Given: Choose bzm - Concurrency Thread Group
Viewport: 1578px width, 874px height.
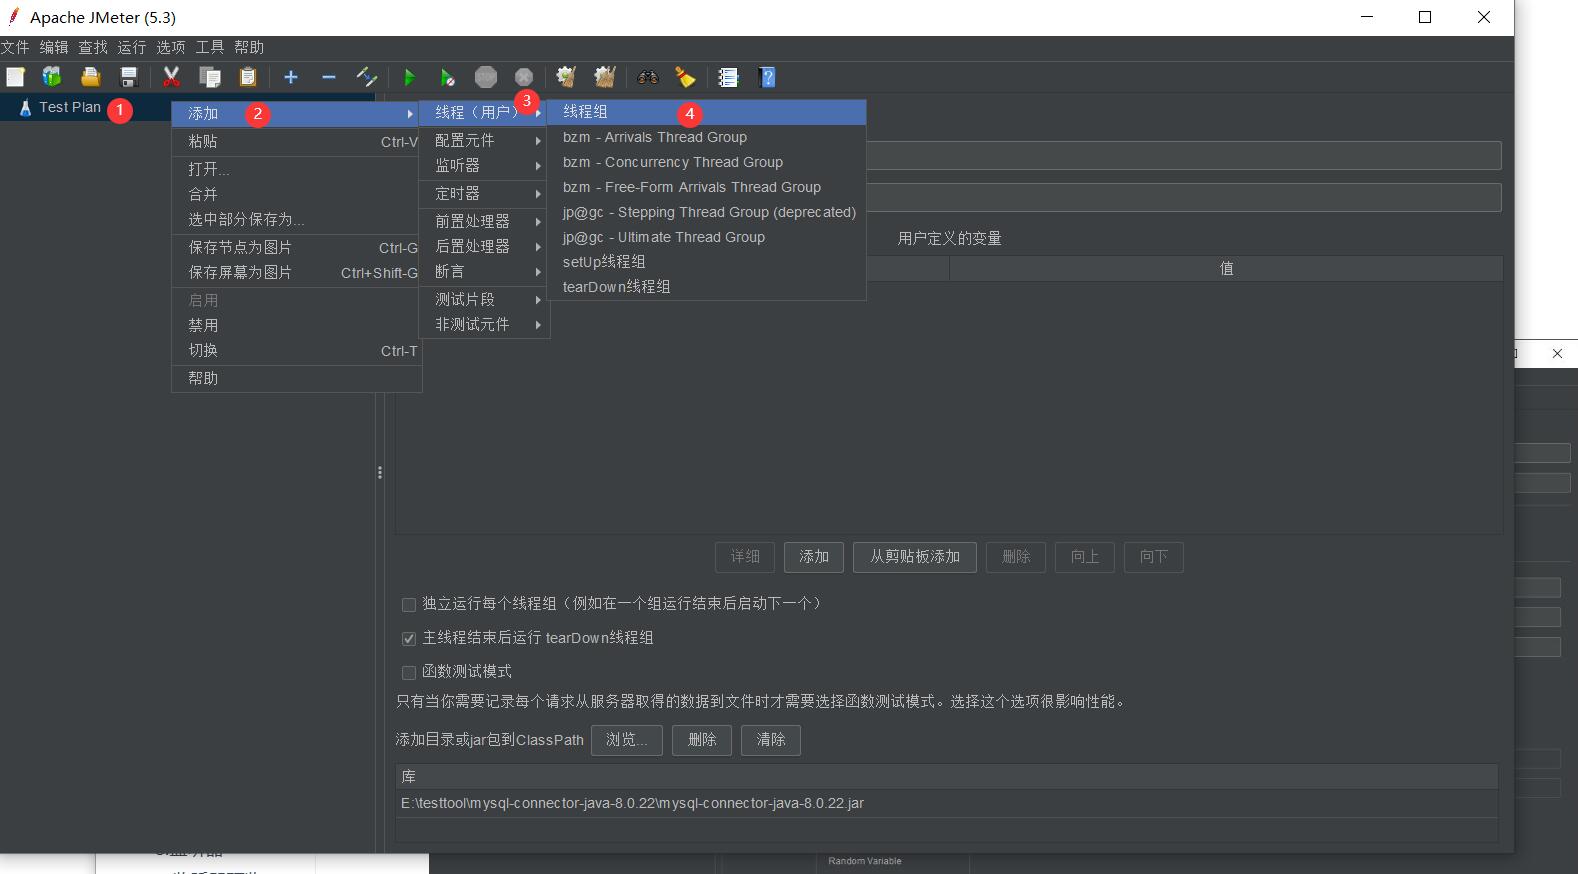Looking at the screenshot, I should point(706,162).
